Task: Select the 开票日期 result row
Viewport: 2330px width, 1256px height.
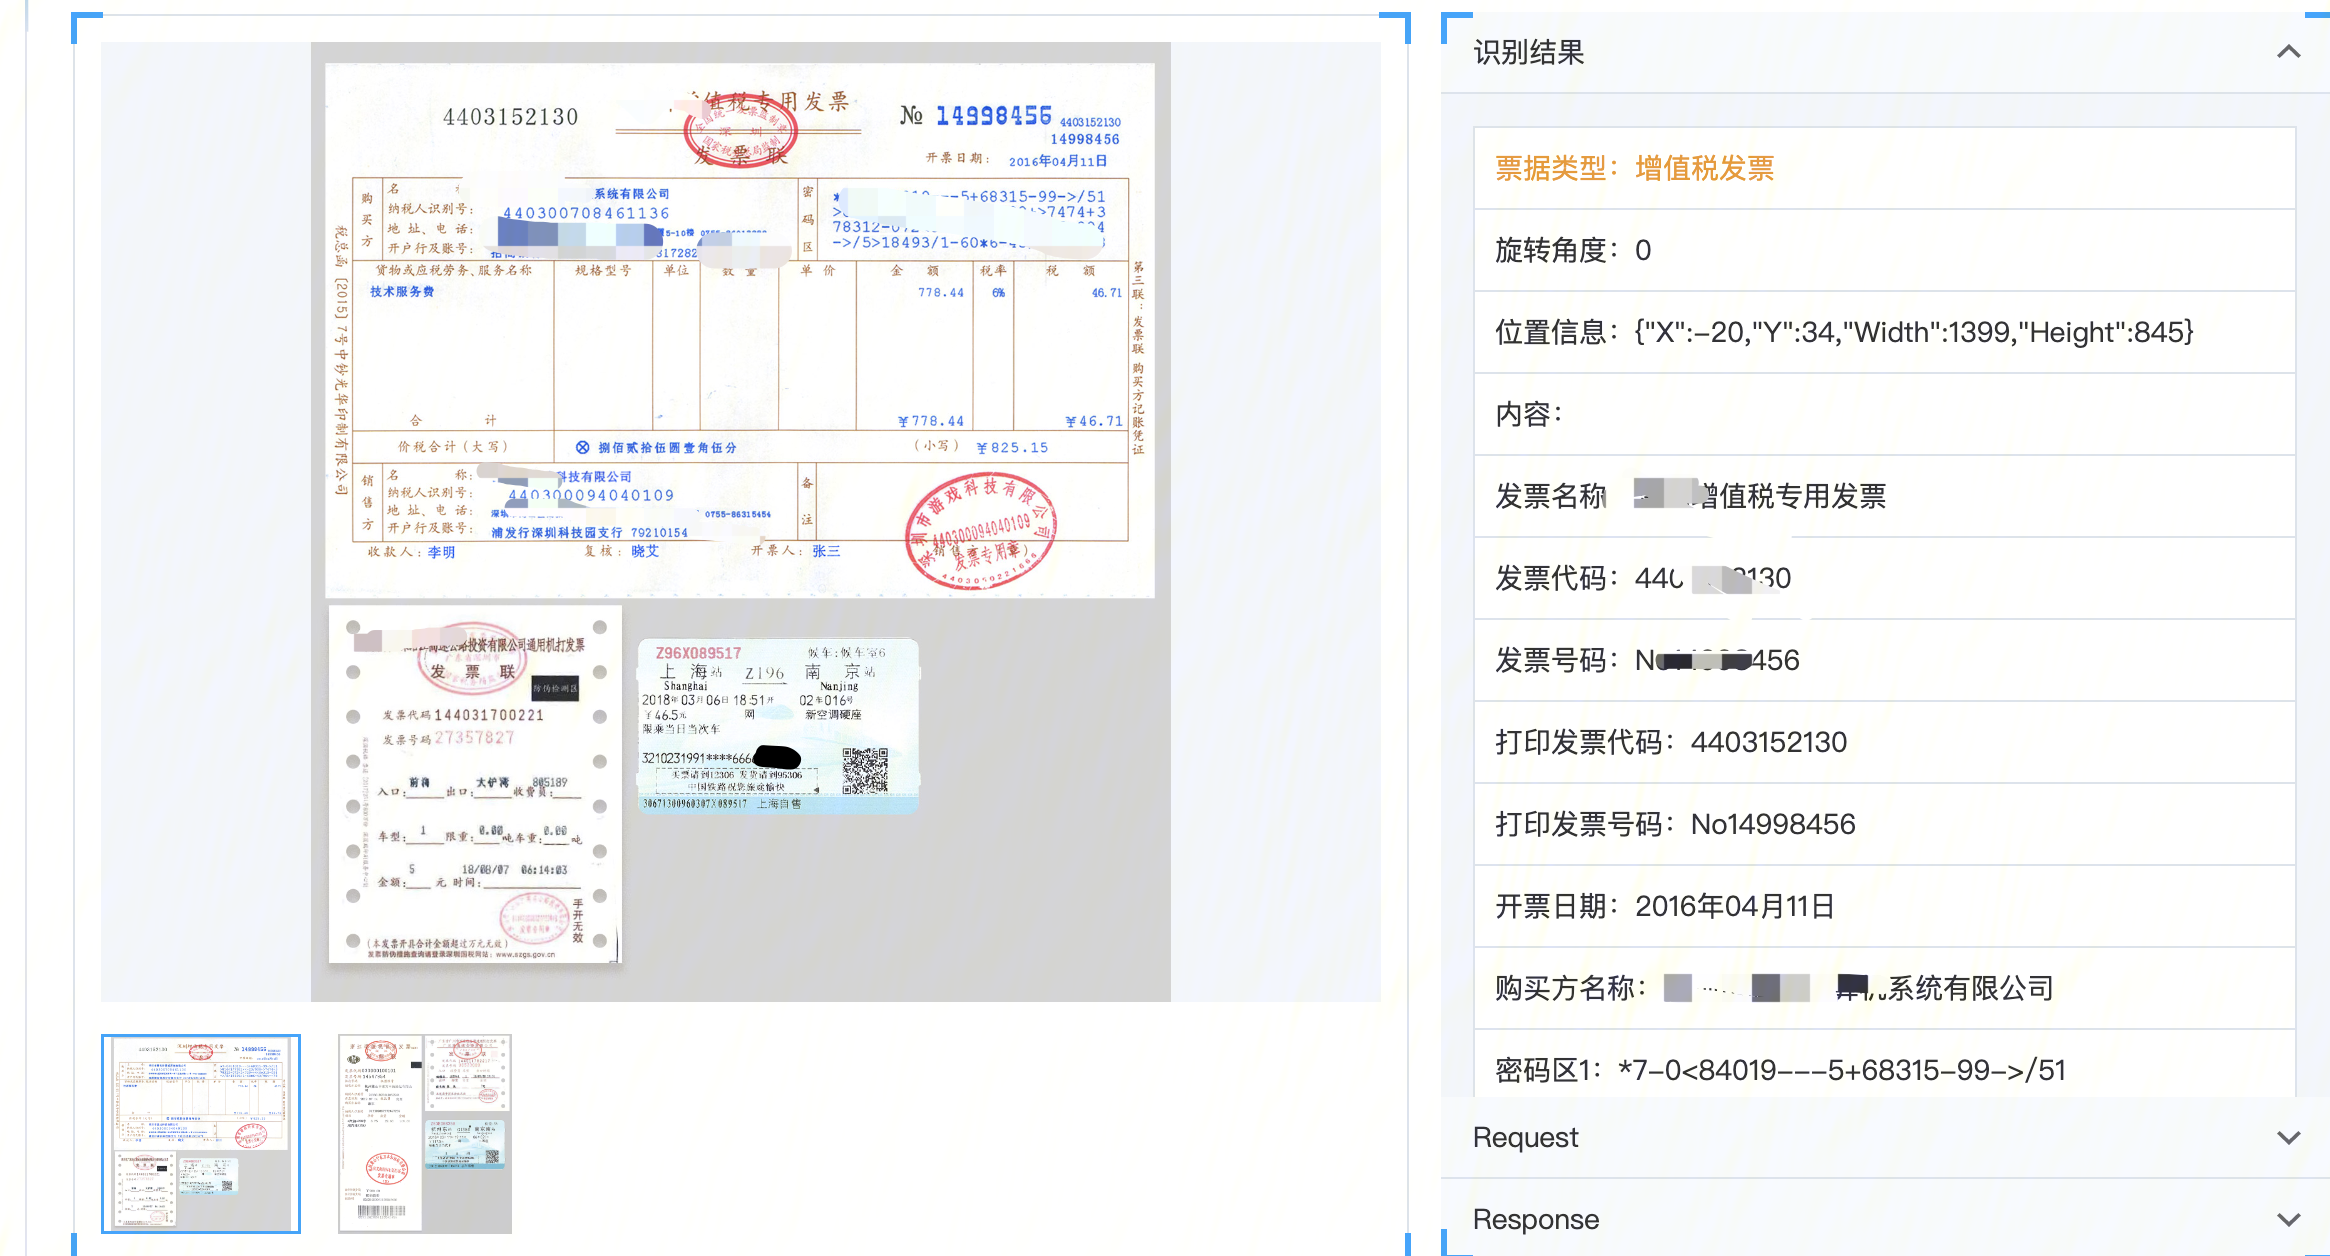Action: tap(1884, 906)
